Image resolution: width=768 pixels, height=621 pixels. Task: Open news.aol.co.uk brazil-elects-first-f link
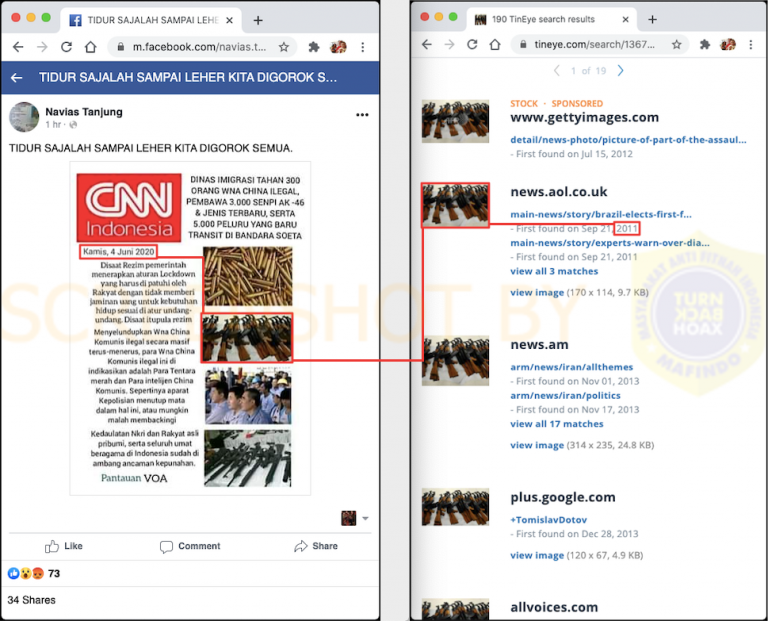tap(600, 214)
